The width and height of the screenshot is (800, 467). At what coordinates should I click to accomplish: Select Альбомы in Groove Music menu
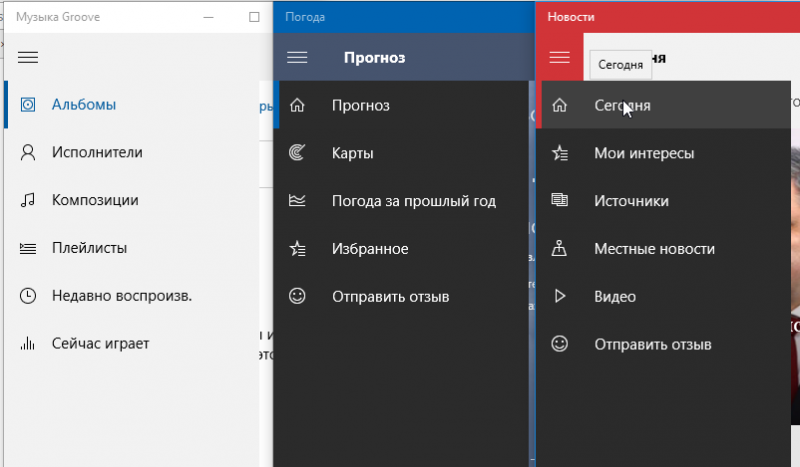coord(133,105)
